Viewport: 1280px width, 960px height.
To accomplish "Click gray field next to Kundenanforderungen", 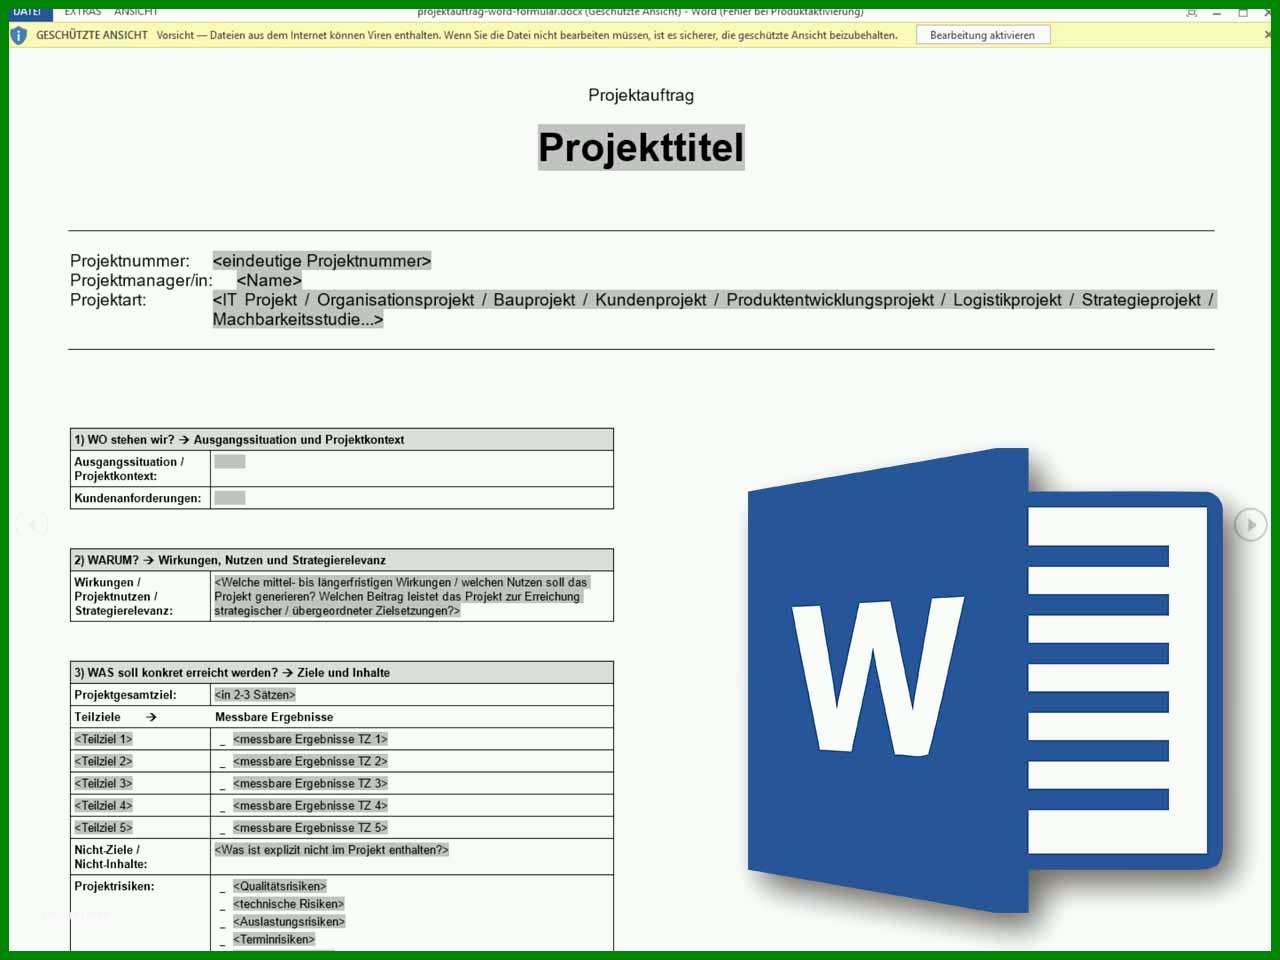I will click(x=230, y=497).
